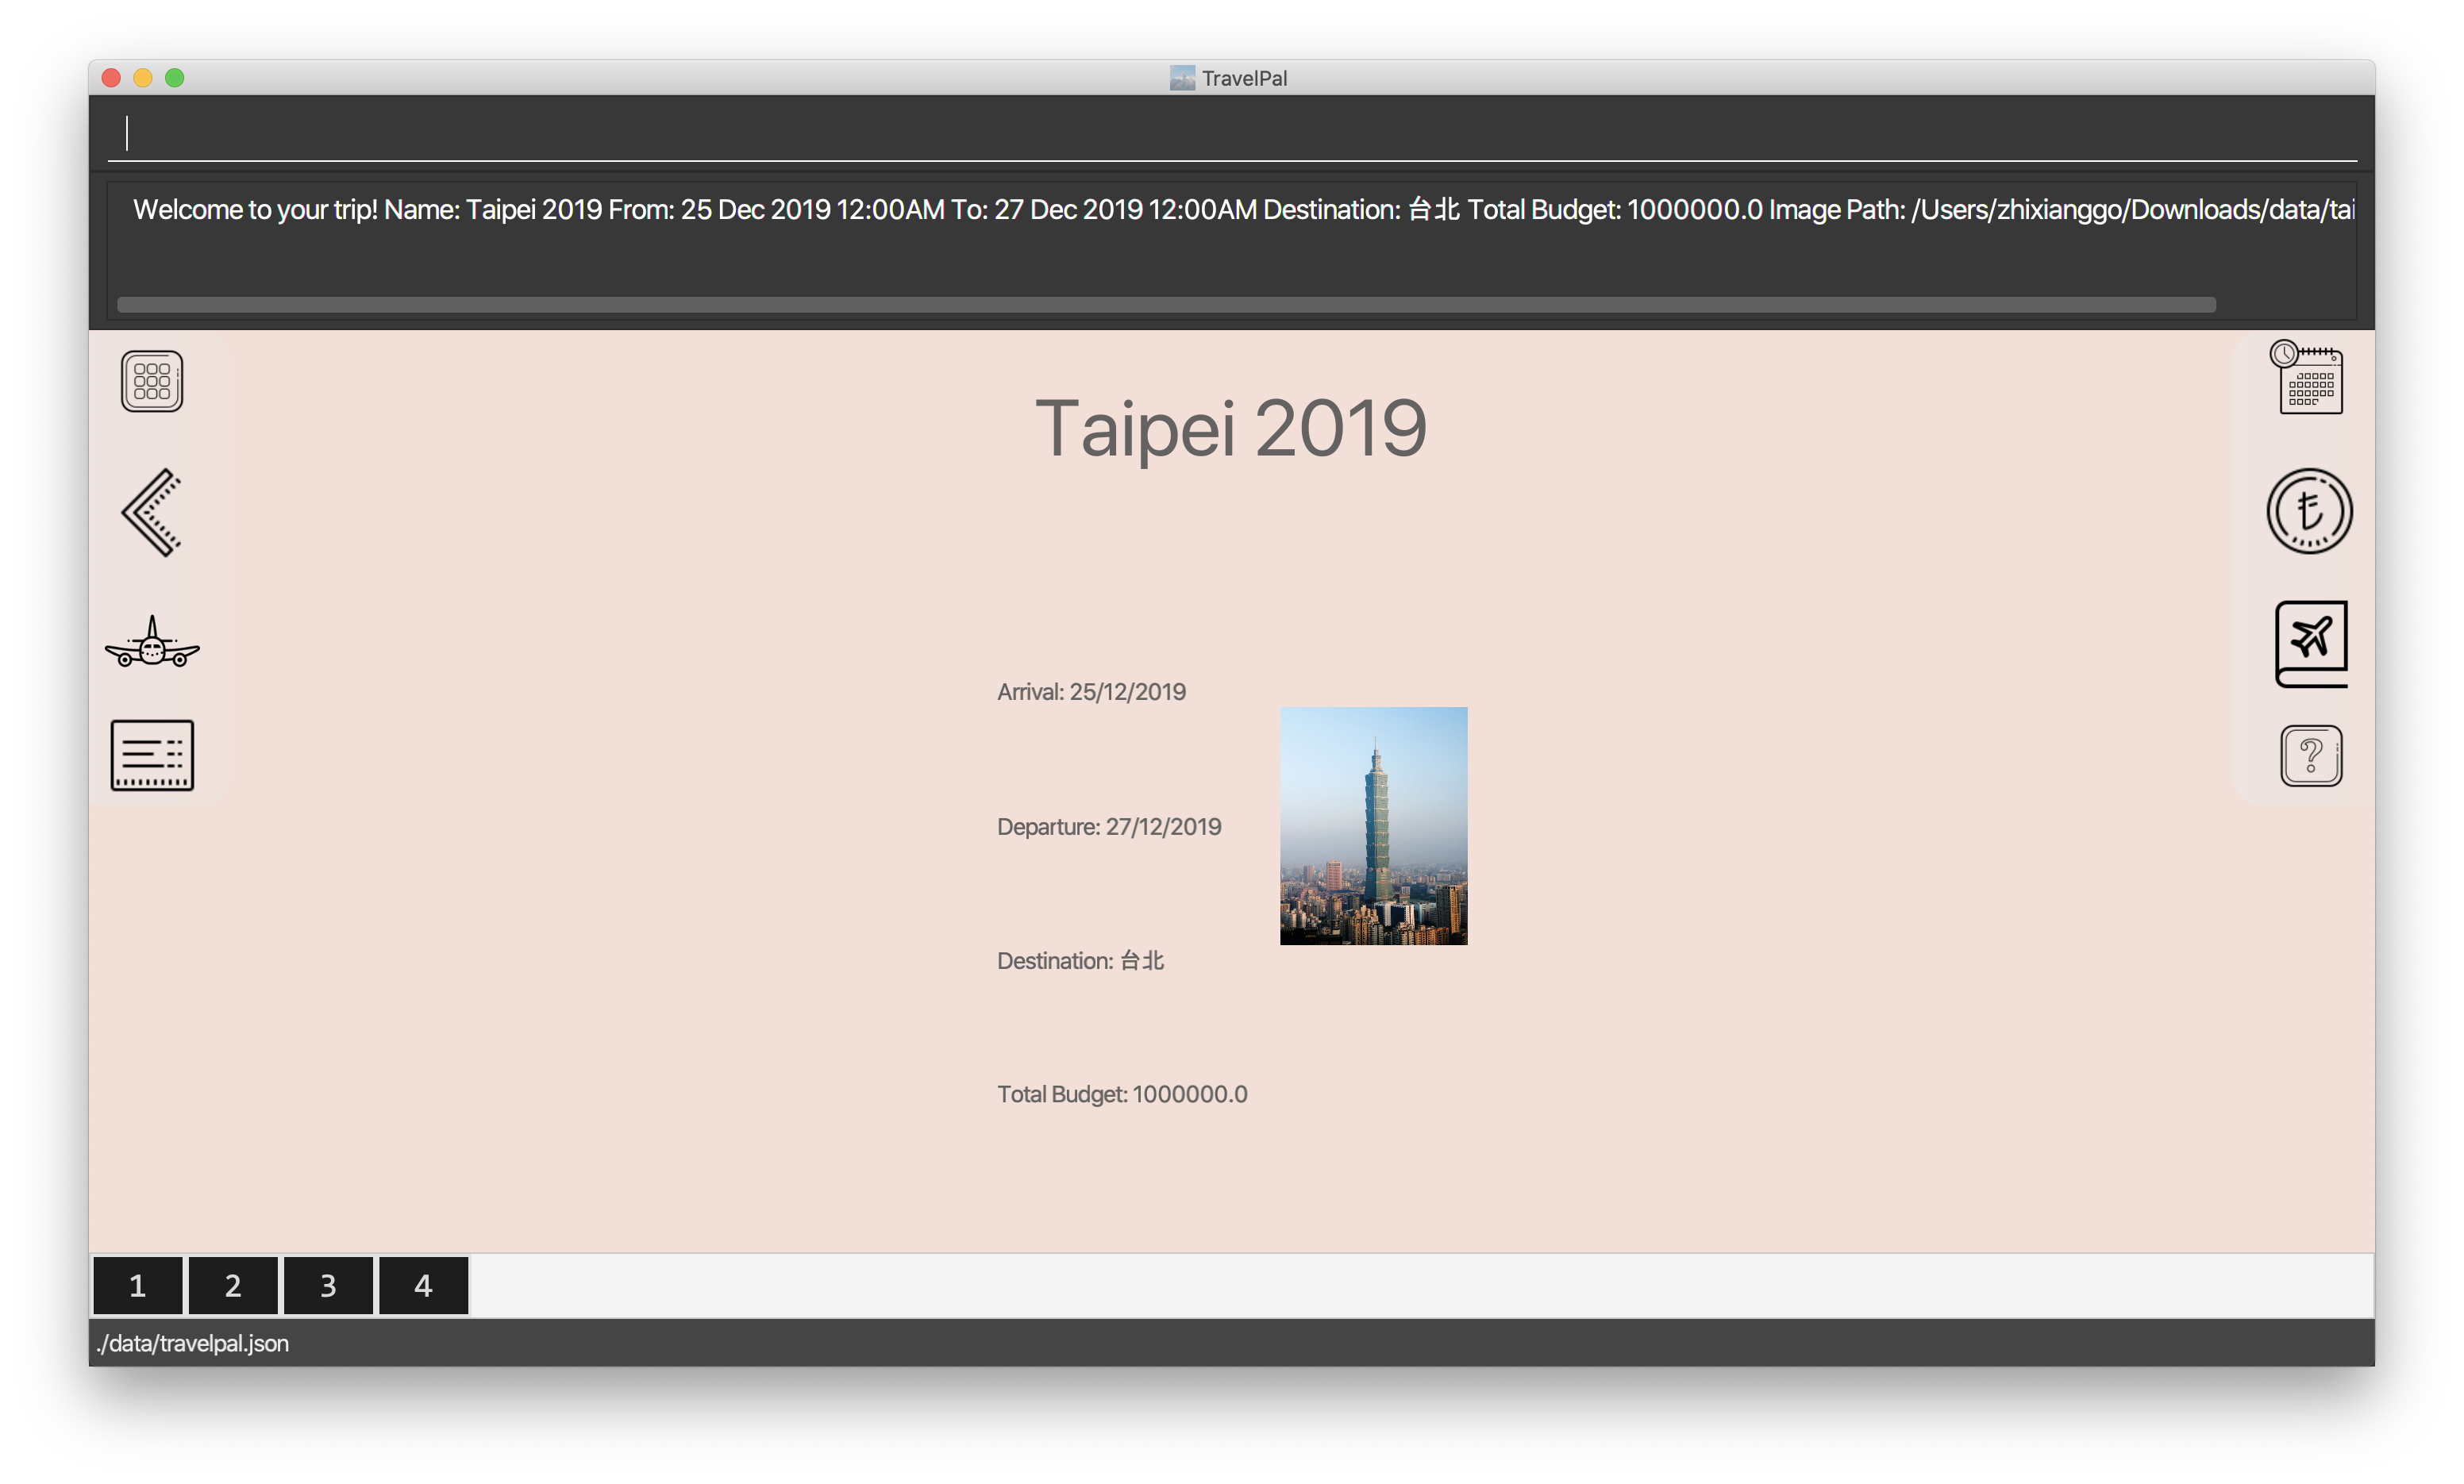This screenshot has height=1484, width=2464.
Task: Click the Destination 台北 label
Action: (x=1080, y=961)
